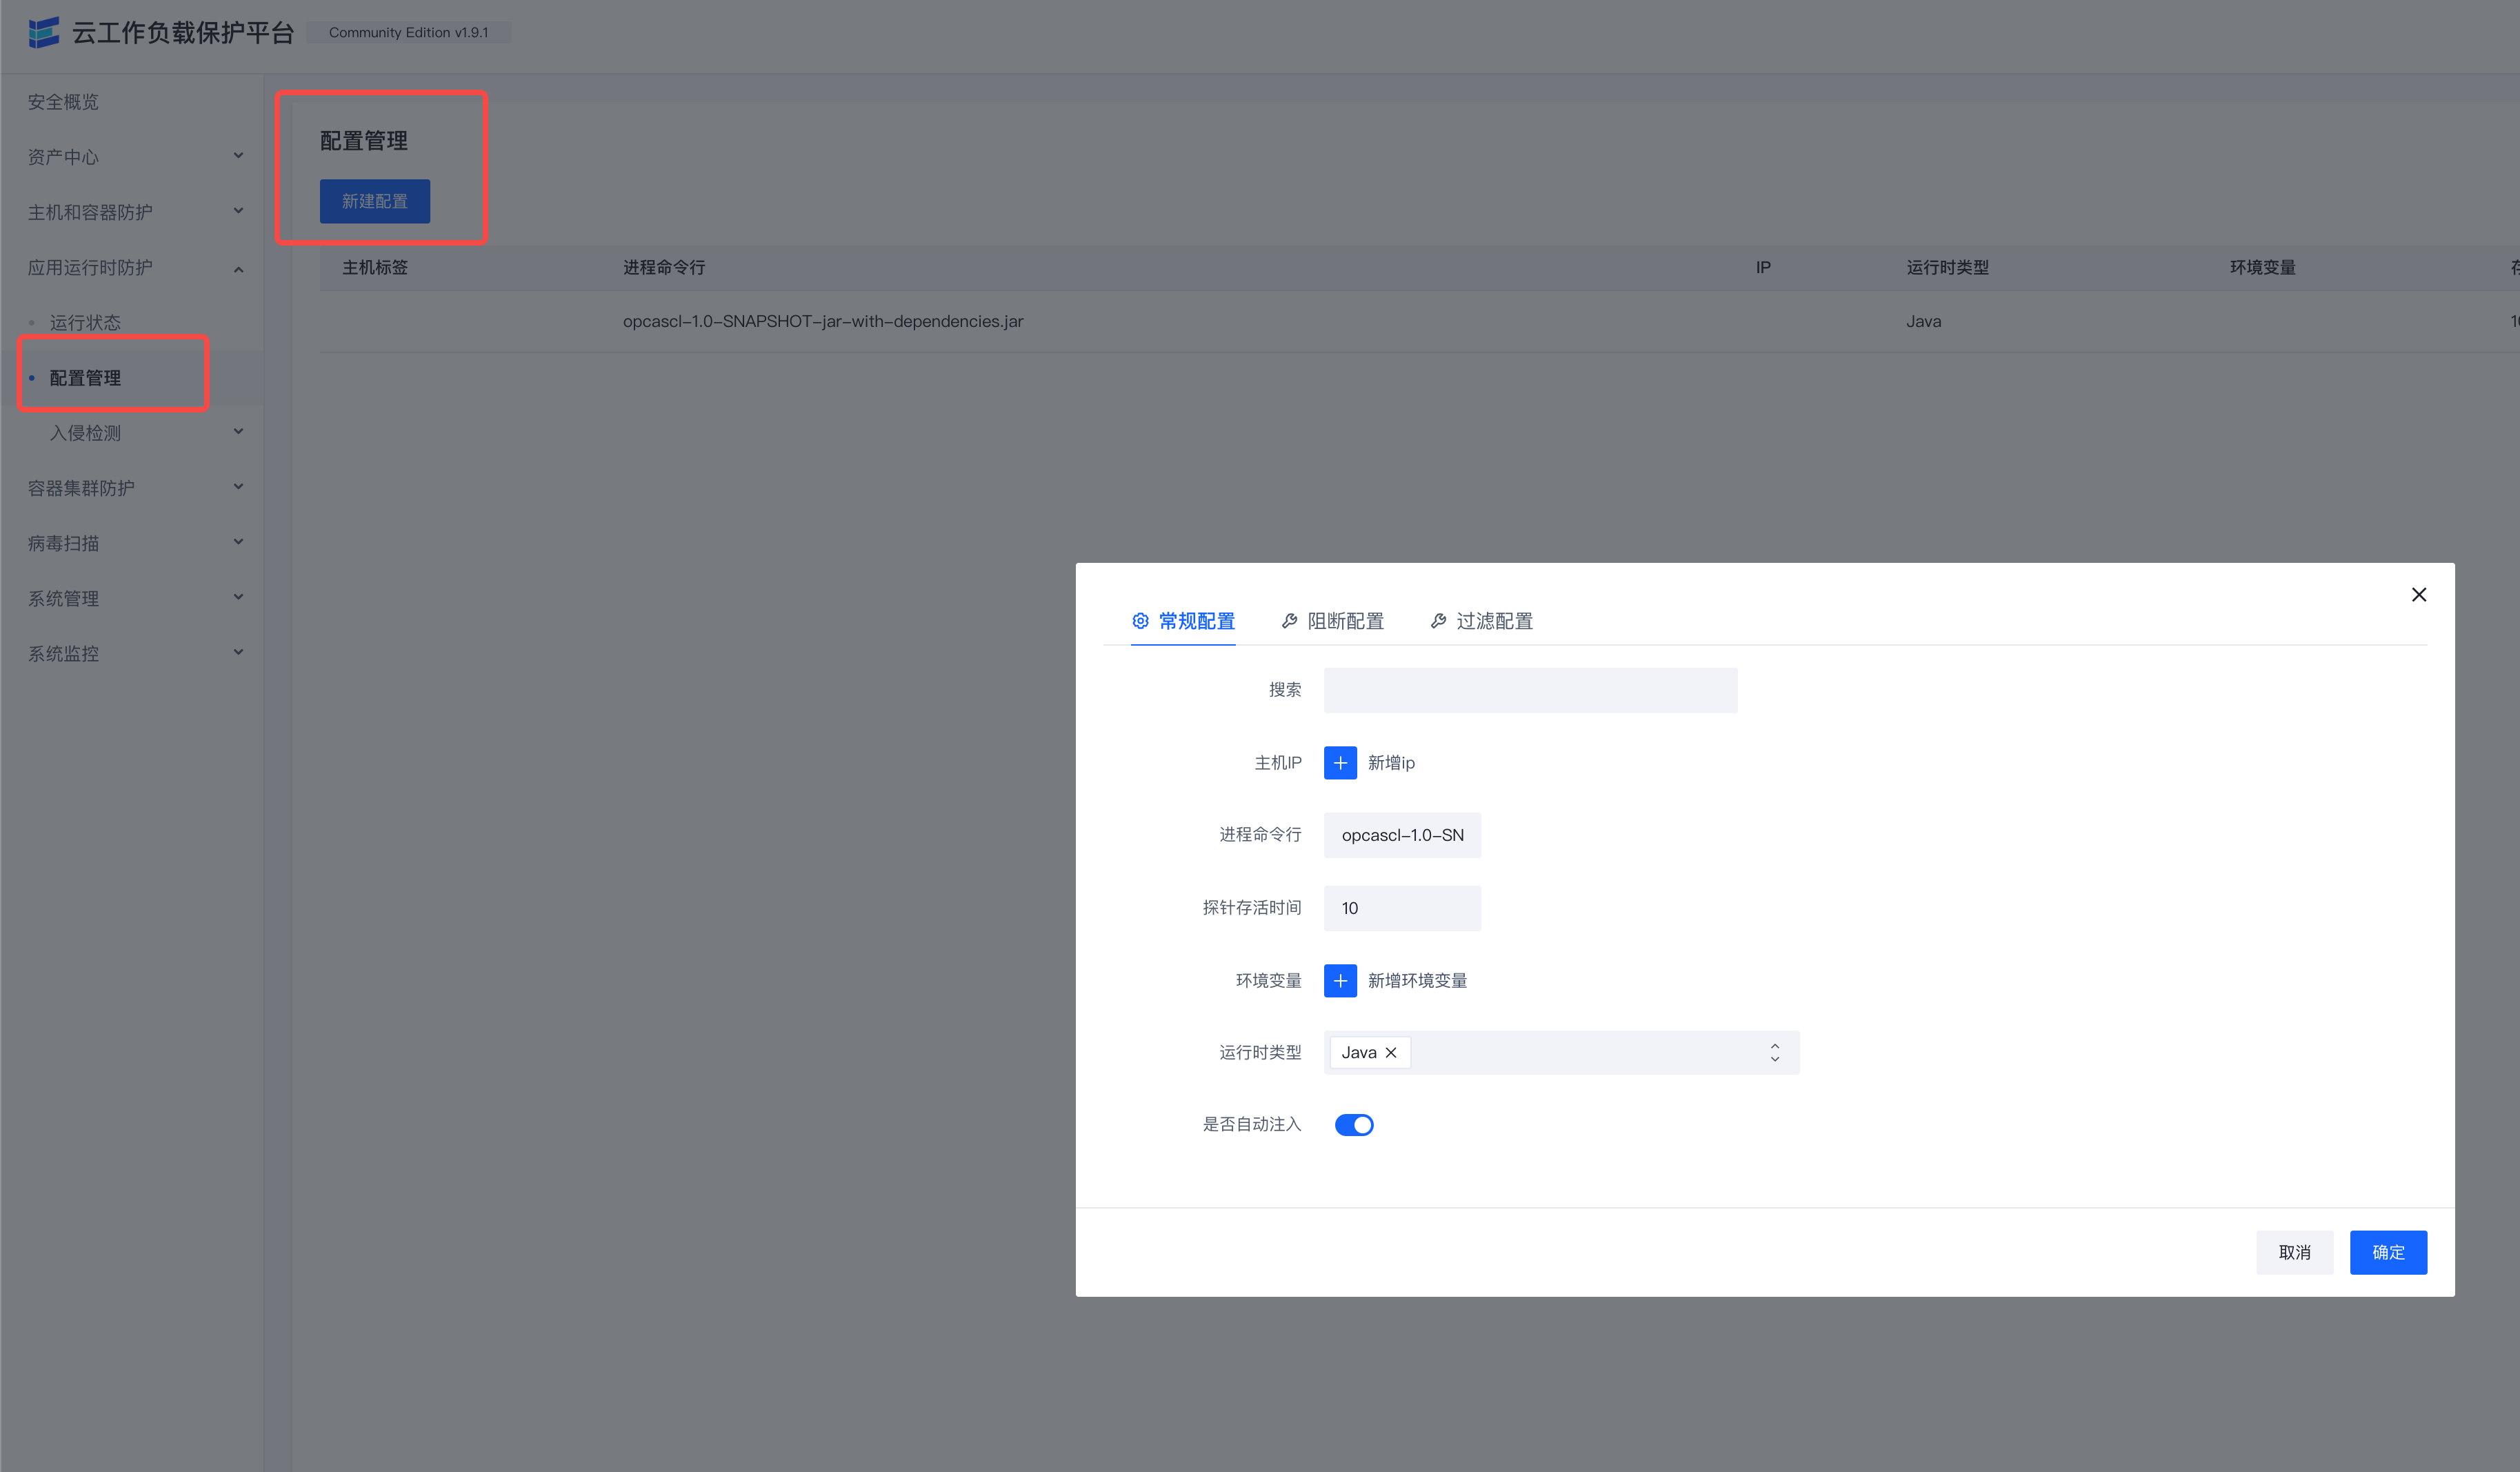This screenshot has width=2520, height=1472.
Task: Expand the 入侵检测 submenu
Action: coord(132,433)
